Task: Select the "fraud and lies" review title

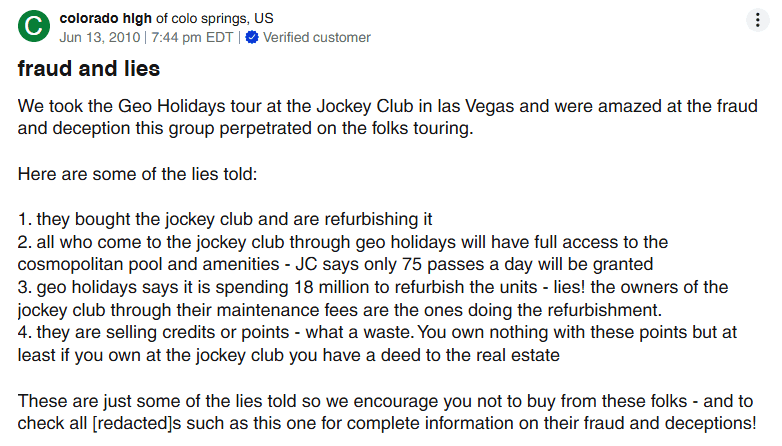Action: tap(88, 71)
